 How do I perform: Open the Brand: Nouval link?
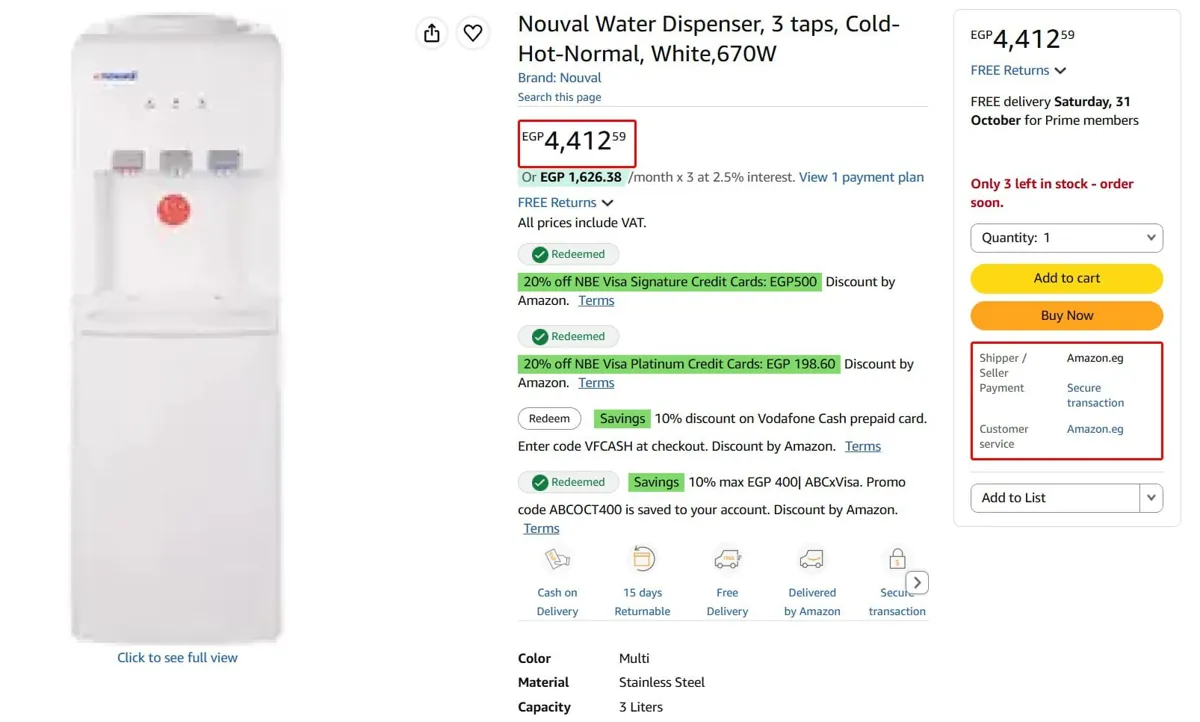coord(559,77)
